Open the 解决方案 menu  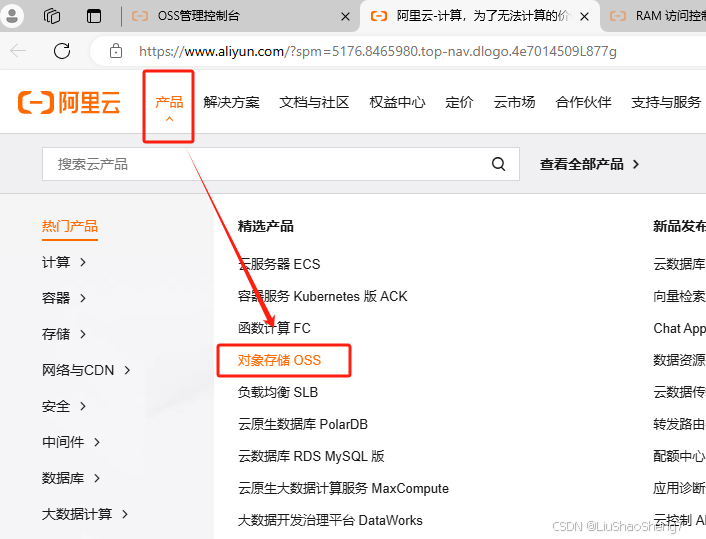[231, 102]
